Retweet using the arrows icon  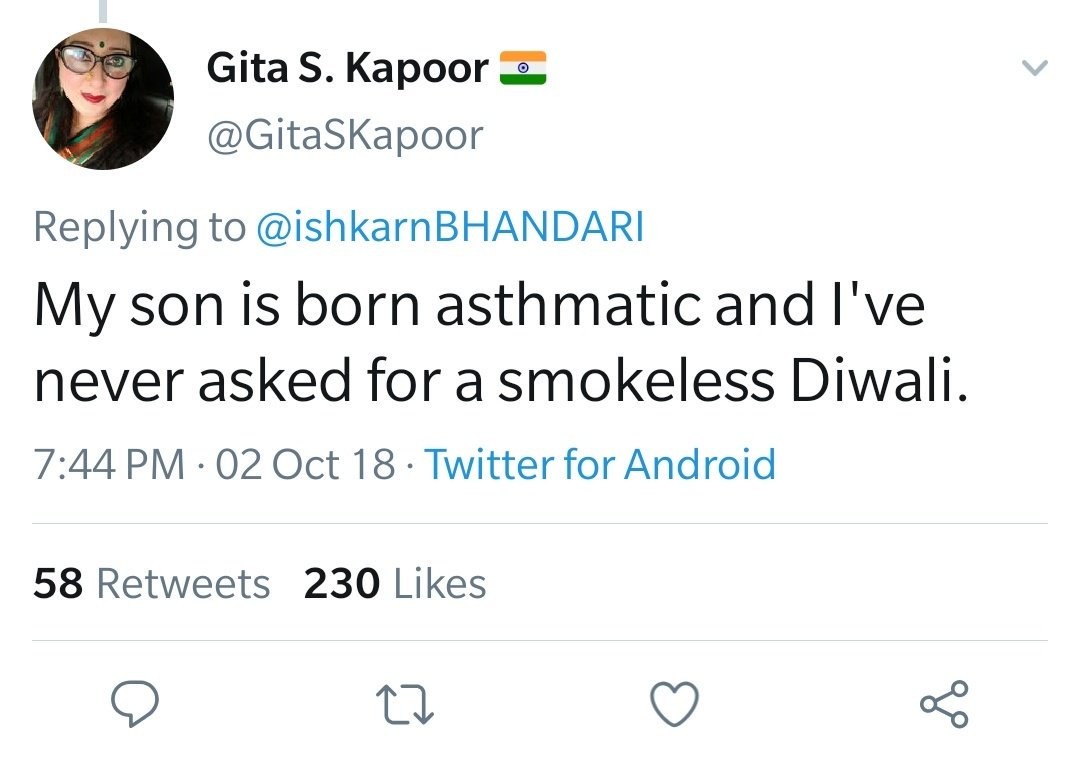[405, 704]
